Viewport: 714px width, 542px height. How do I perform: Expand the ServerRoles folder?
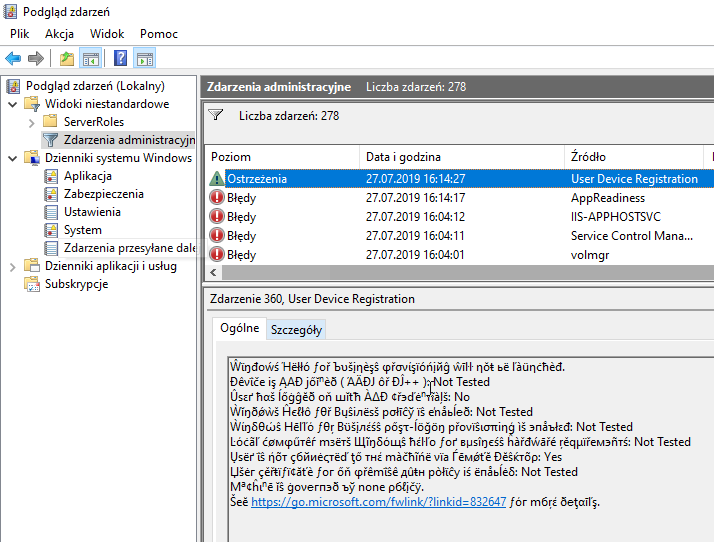tap(32, 122)
